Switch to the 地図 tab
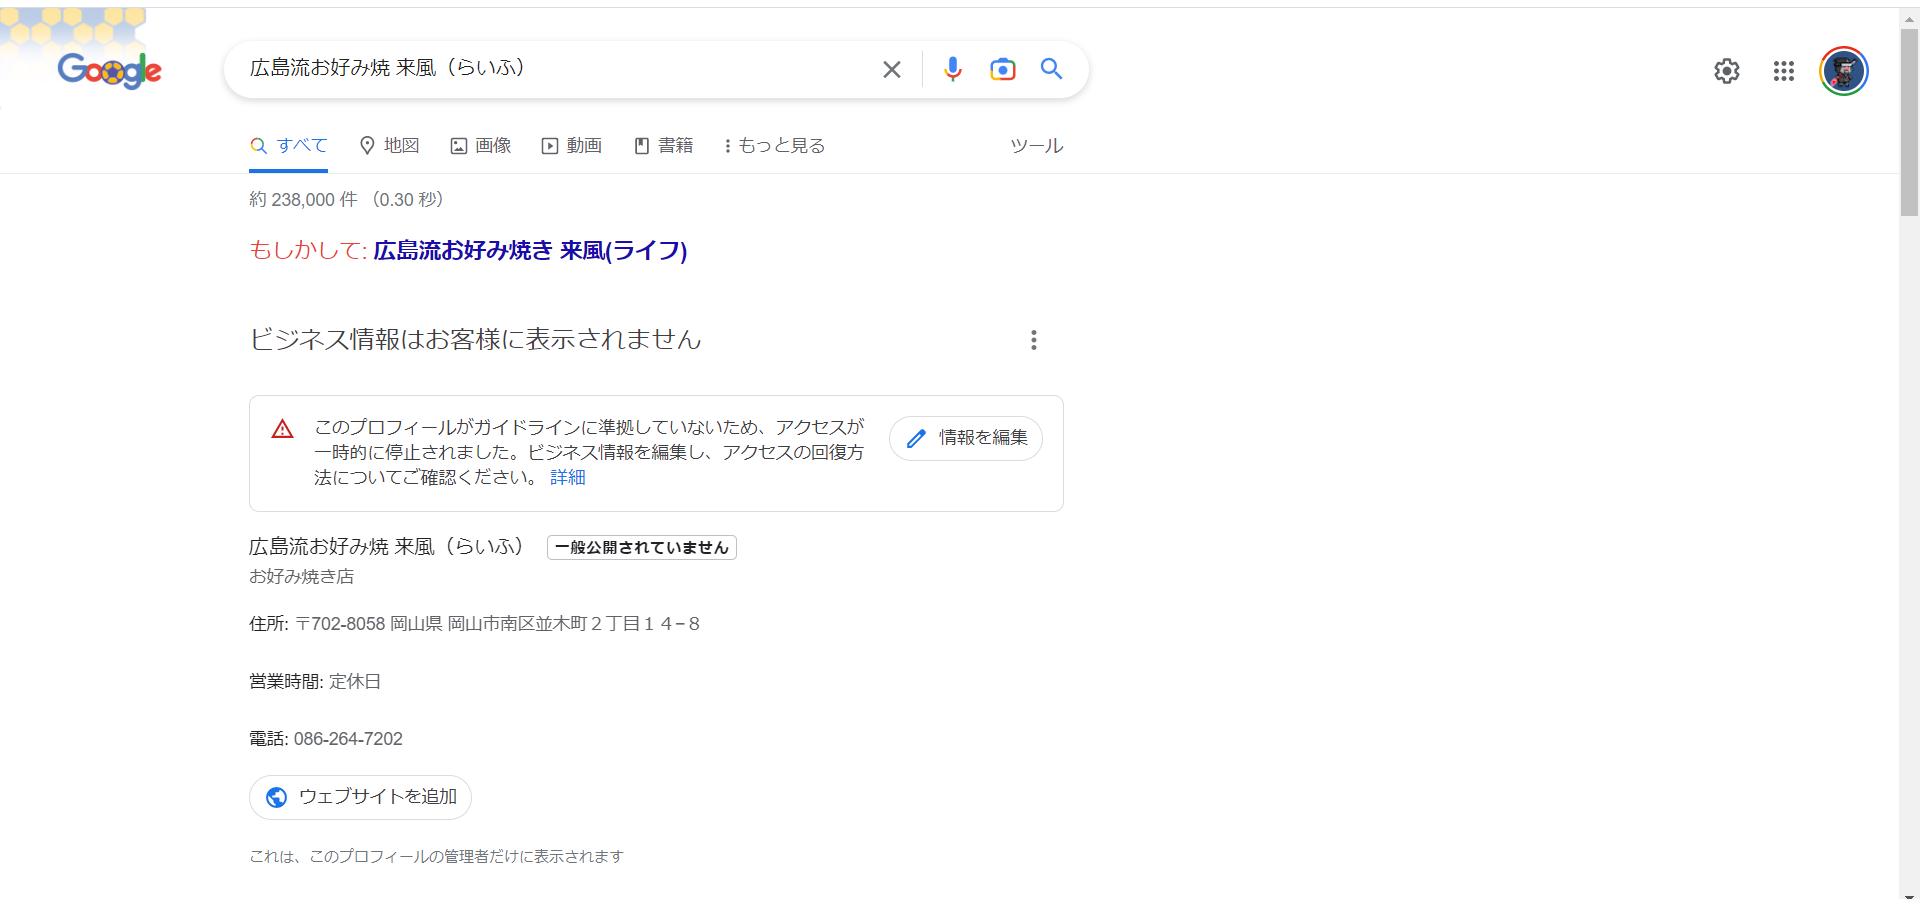 coord(390,146)
